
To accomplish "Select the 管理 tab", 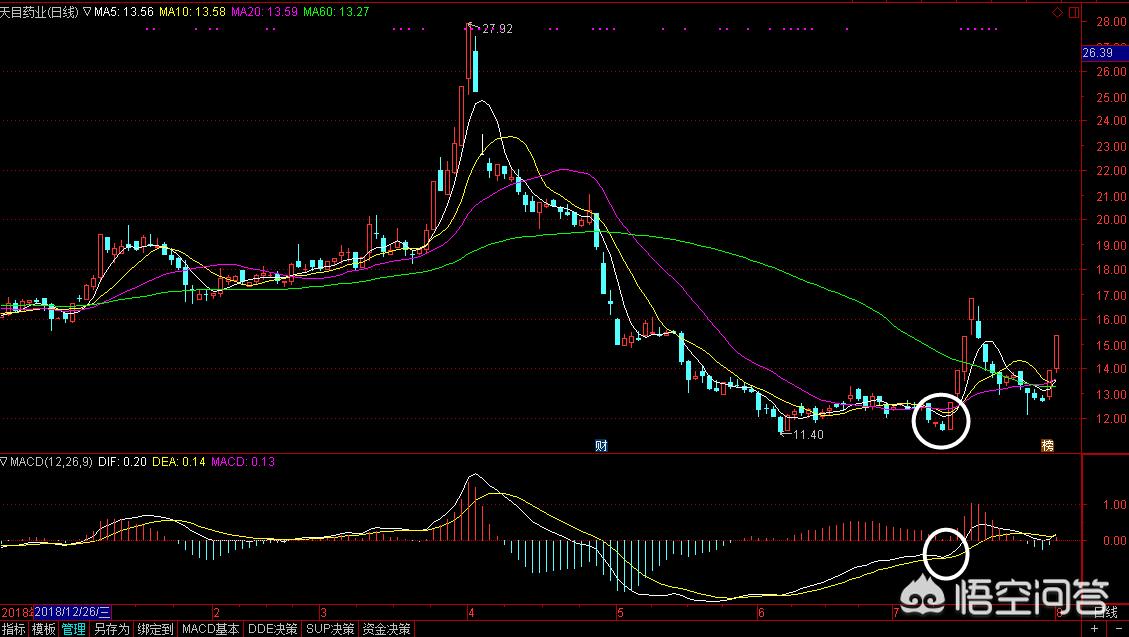I will pos(74,629).
